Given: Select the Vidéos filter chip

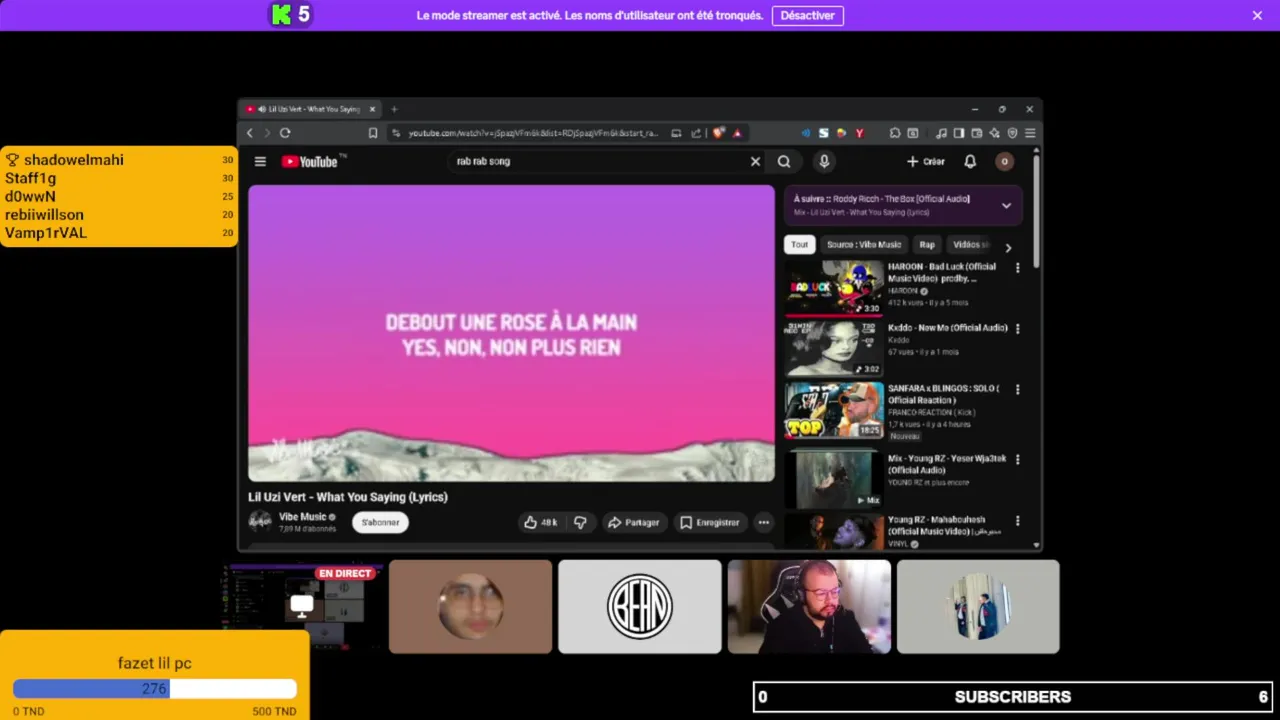Looking at the screenshot, I should (970, 245).
